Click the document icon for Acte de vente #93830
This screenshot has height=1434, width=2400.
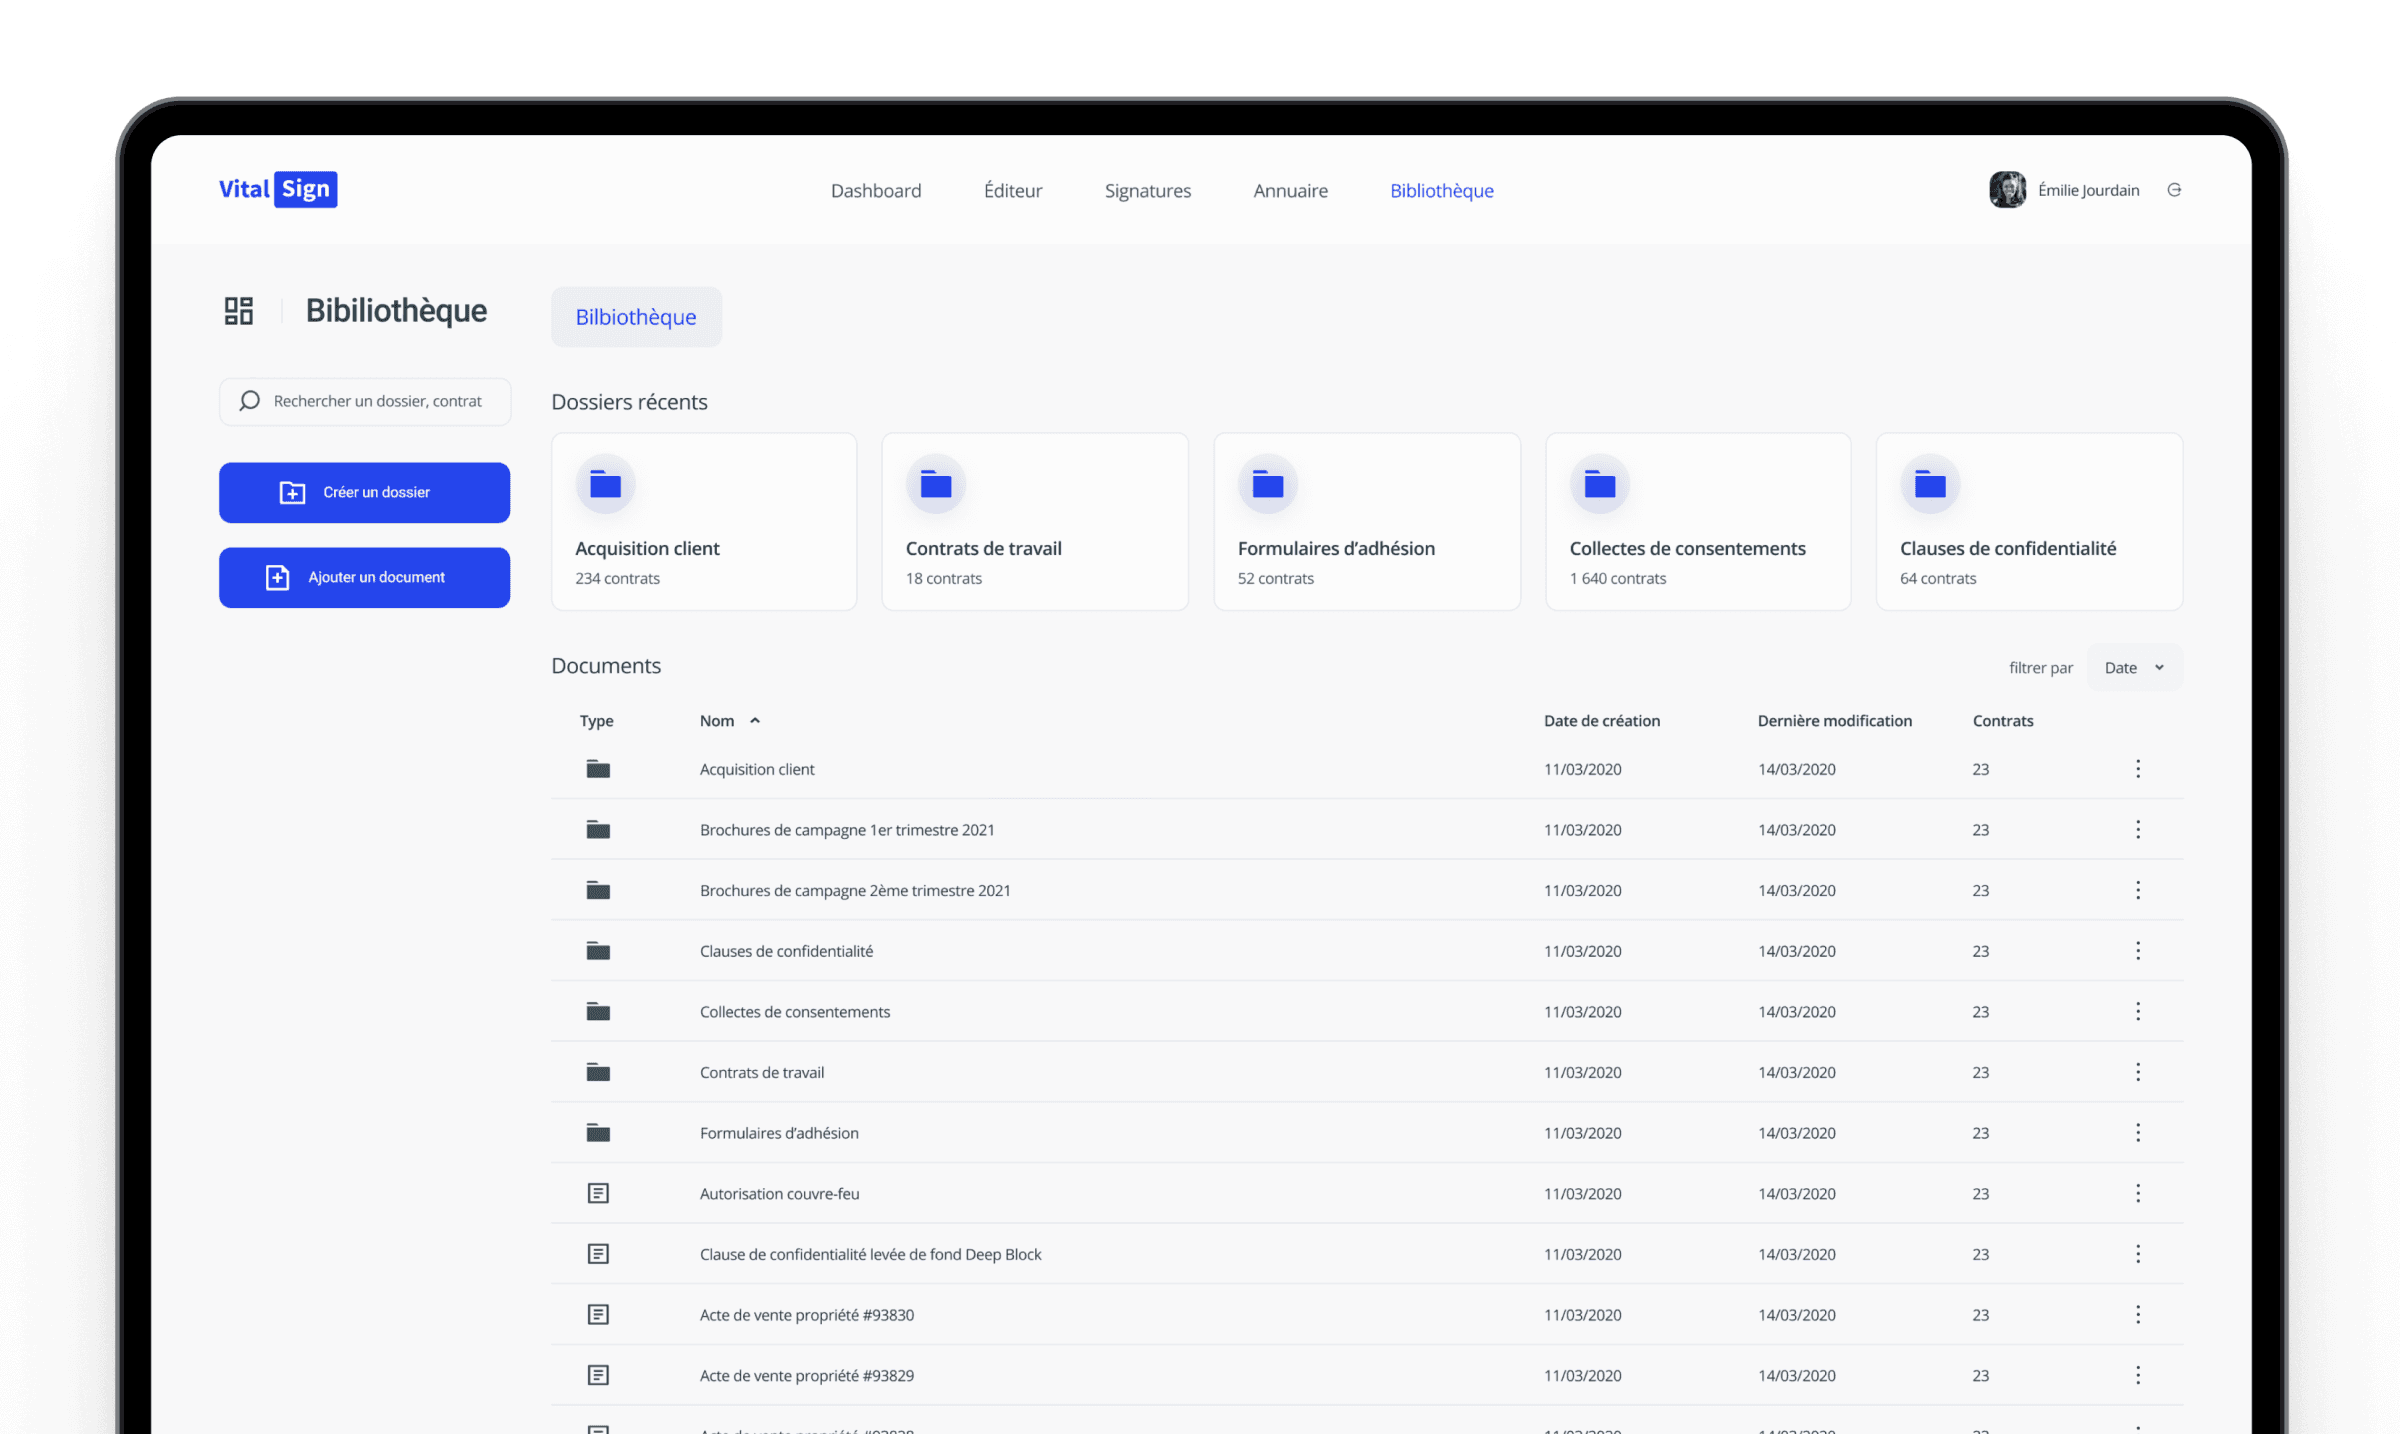point(598,1315)
